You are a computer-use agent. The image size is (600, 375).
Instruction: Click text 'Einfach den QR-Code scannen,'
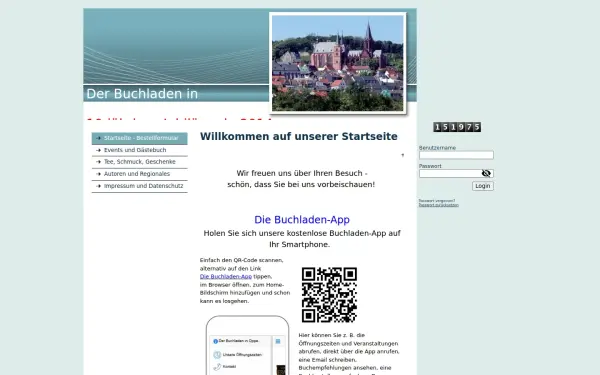[241, 260]
